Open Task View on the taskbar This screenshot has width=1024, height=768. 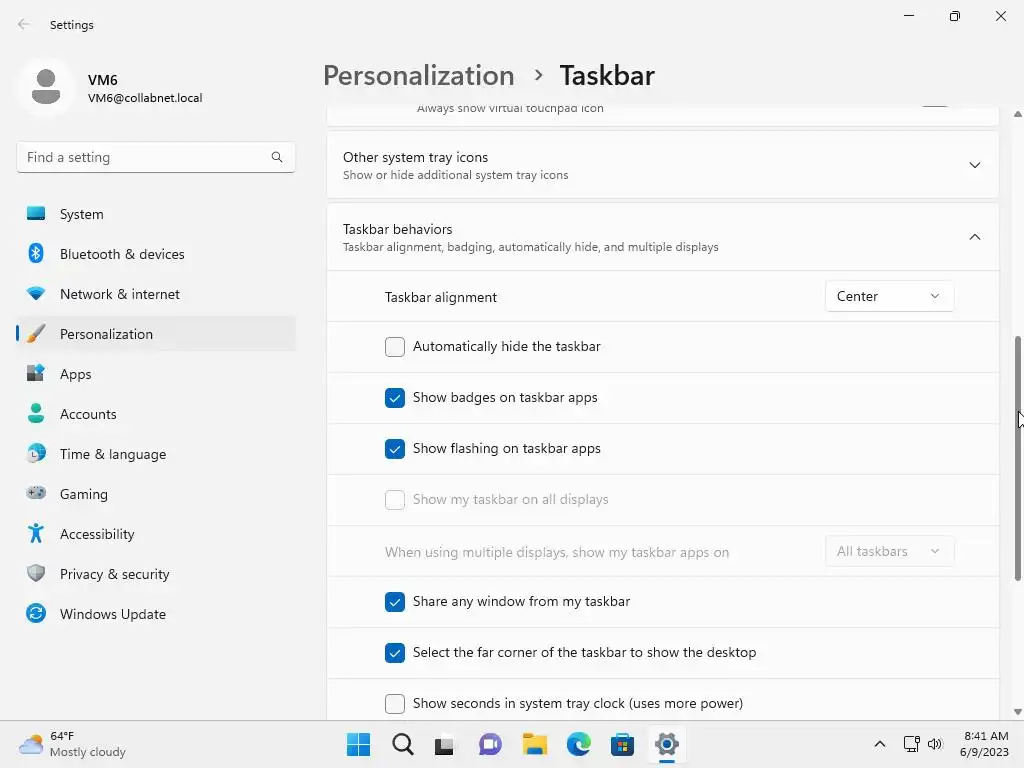point(445,744)
